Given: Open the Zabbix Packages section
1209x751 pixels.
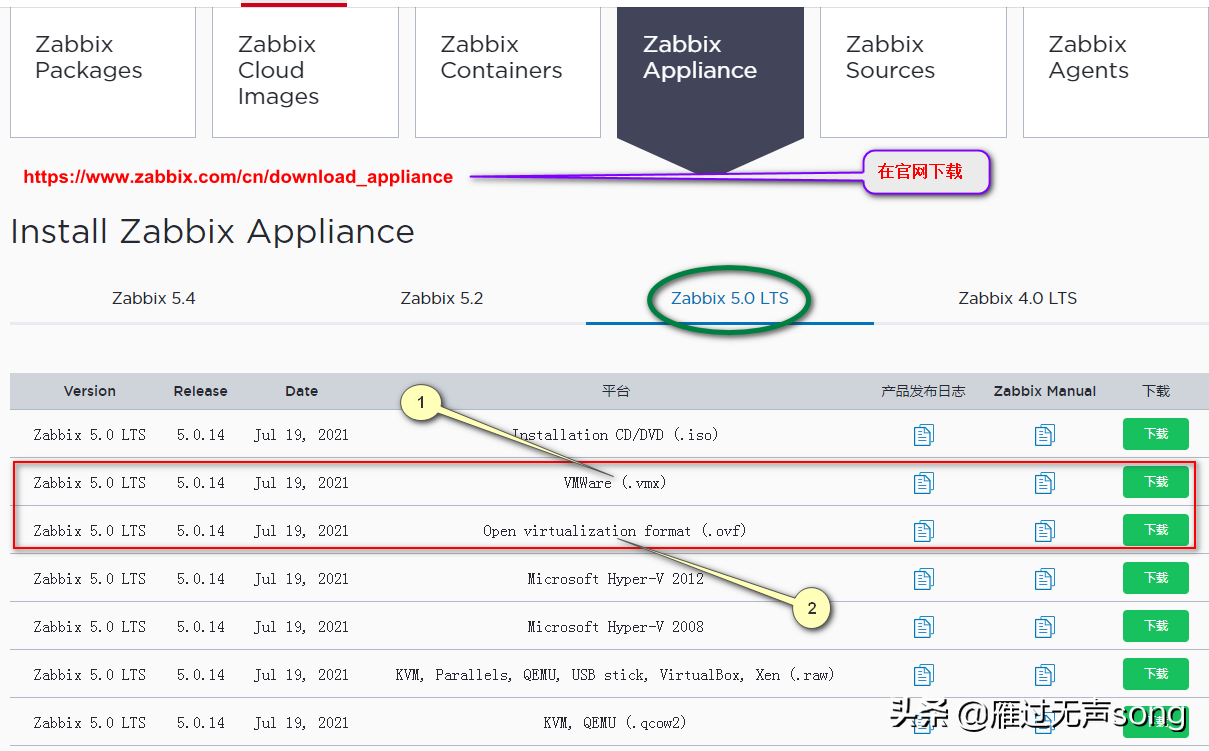Looking at the screenshot, I should [103, 72].
